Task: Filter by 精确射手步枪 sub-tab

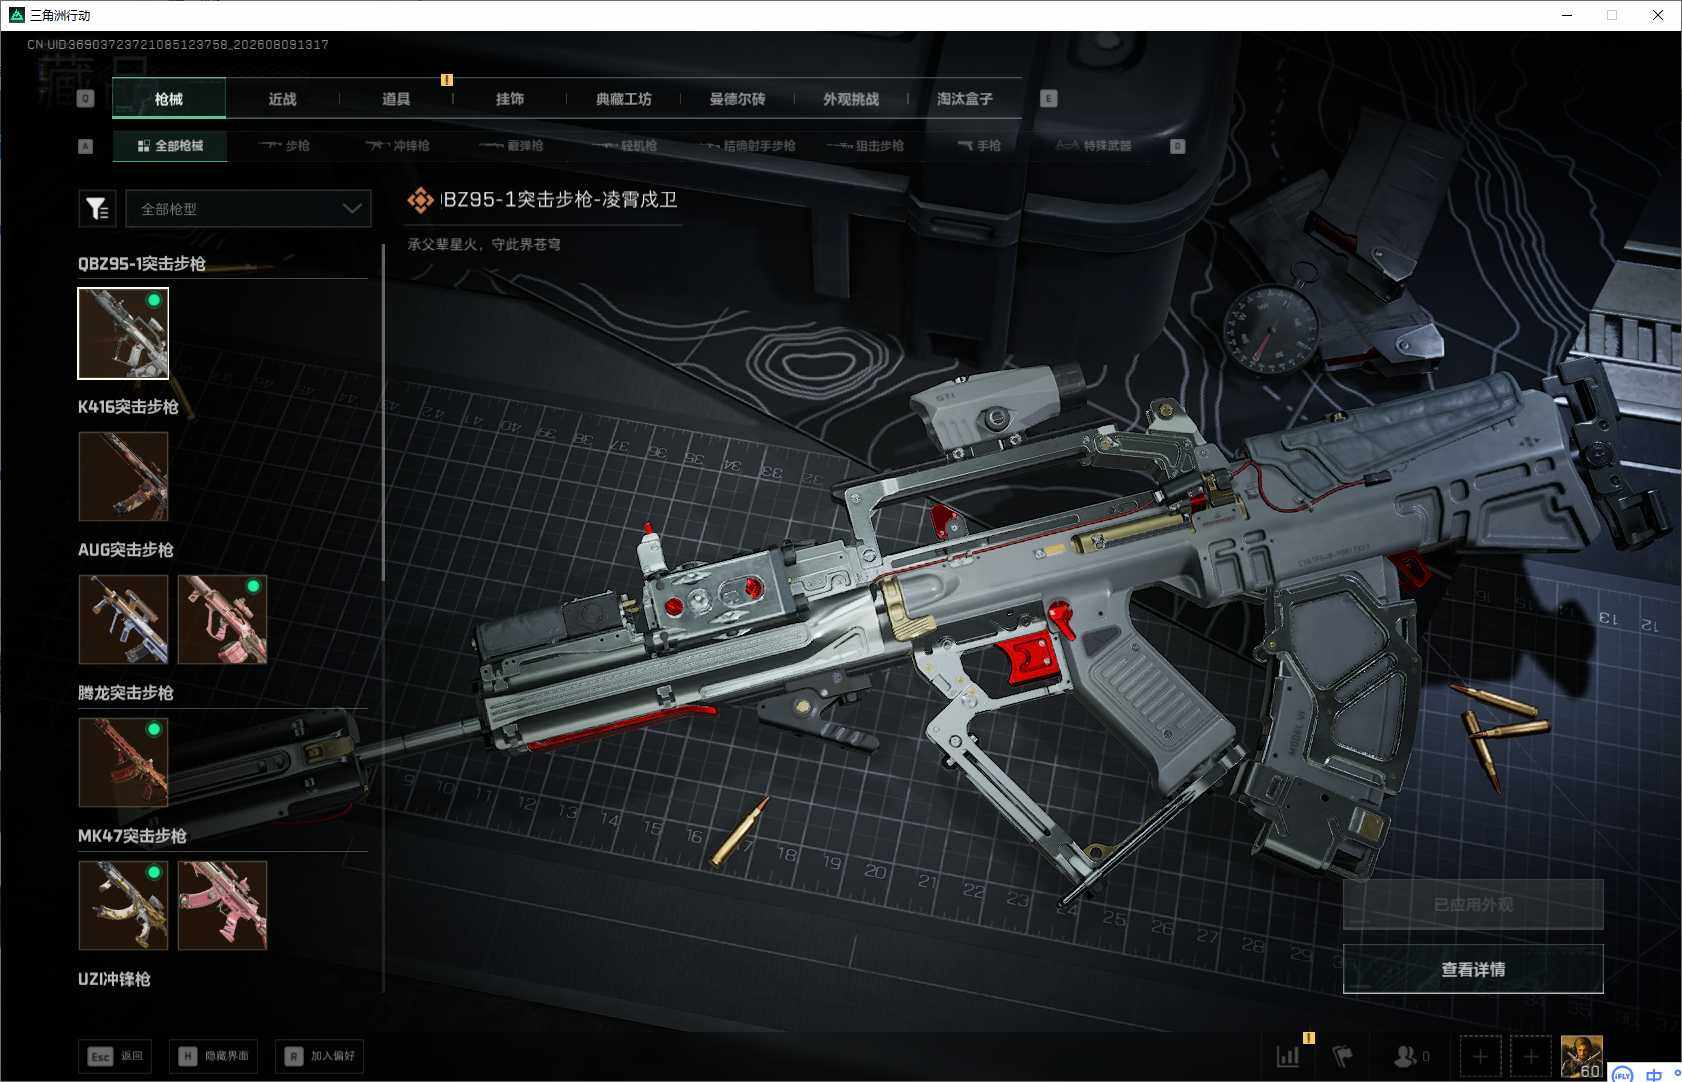Action: 747,146
